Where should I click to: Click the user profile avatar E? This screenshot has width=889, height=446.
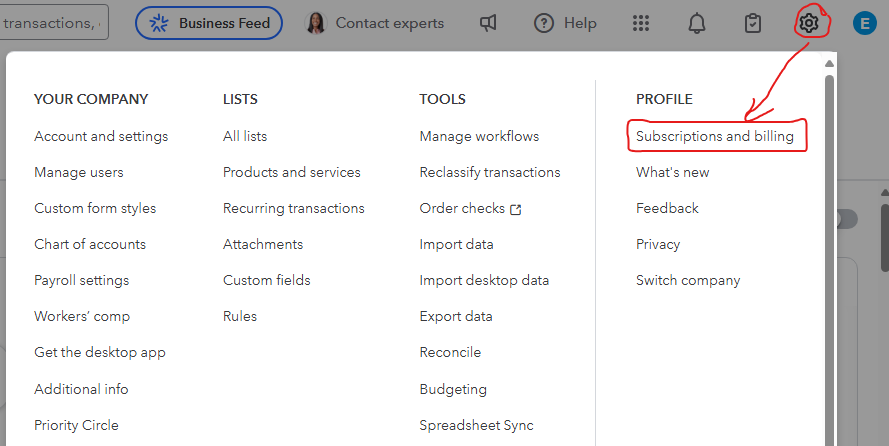863,23
